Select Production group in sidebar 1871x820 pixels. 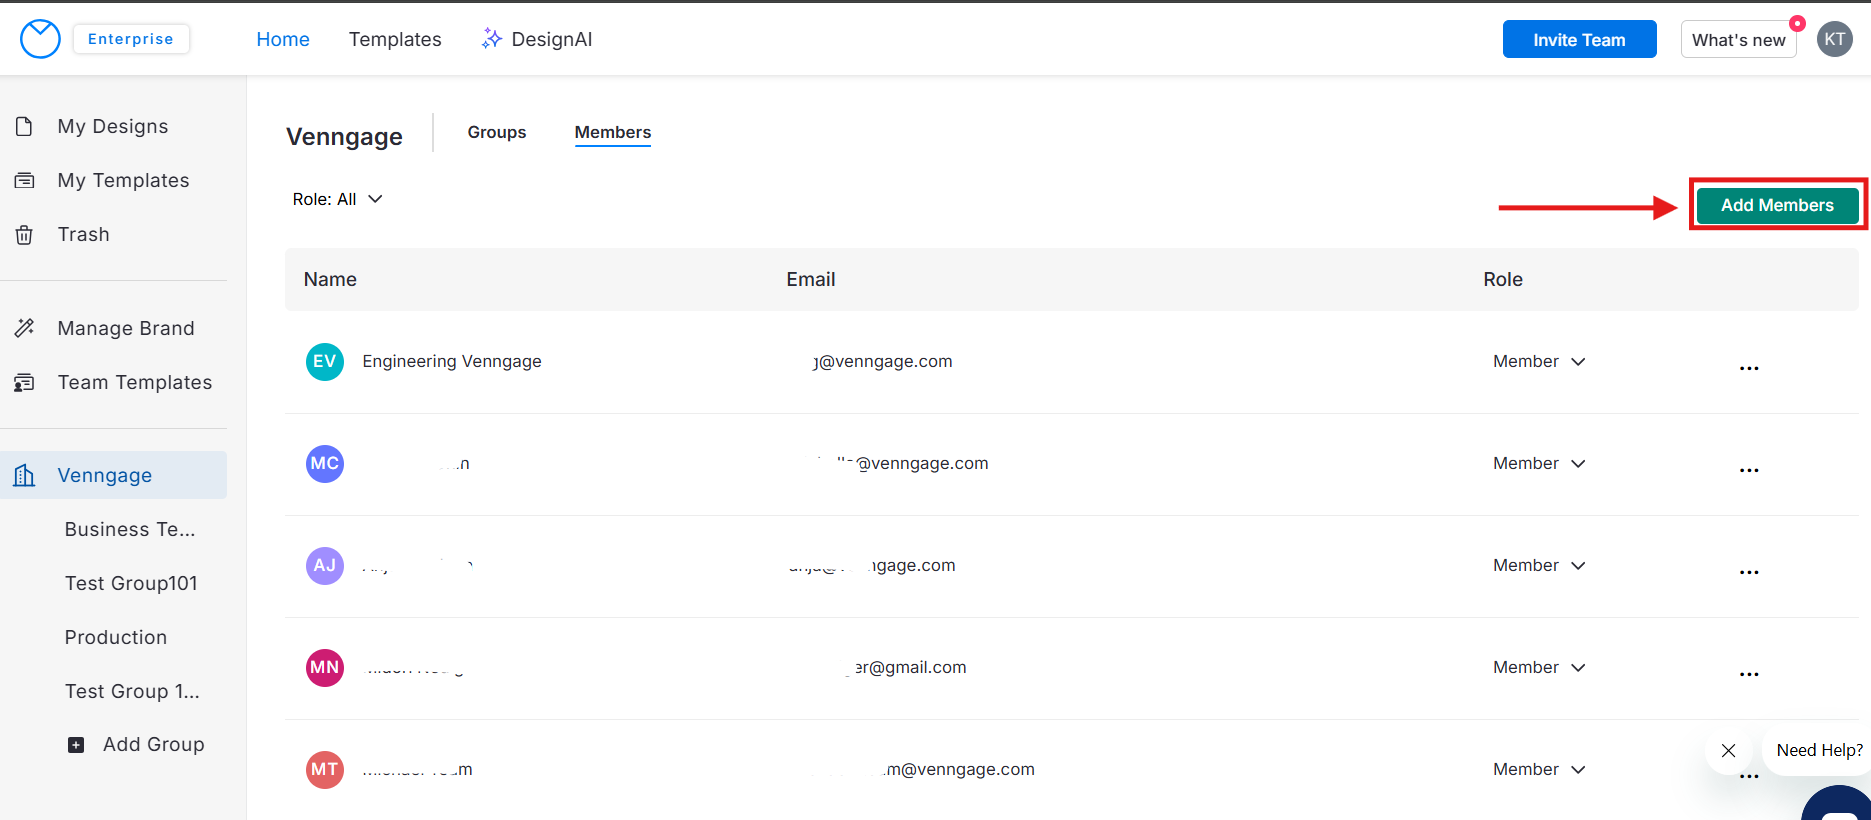tap(116, 637)
